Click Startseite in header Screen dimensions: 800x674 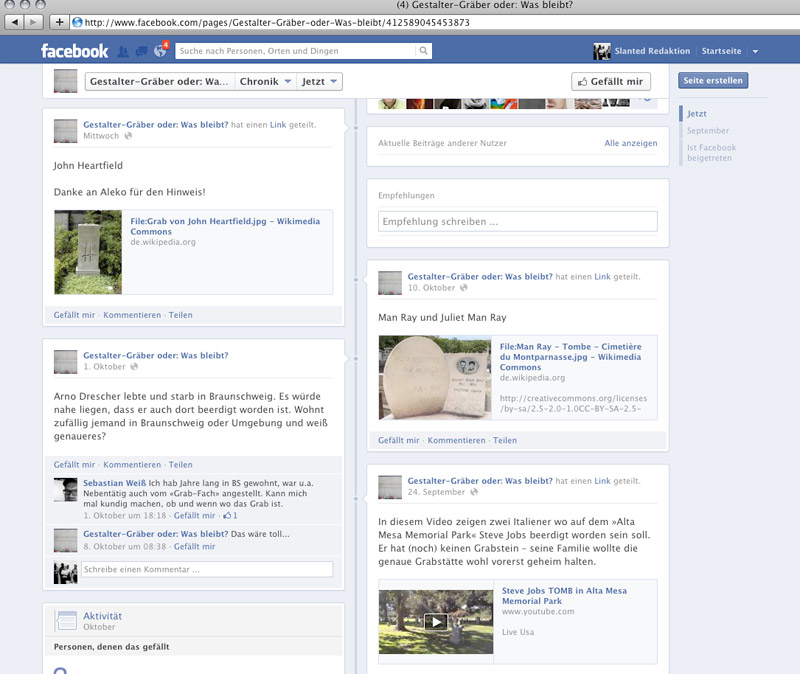[721, 51]
